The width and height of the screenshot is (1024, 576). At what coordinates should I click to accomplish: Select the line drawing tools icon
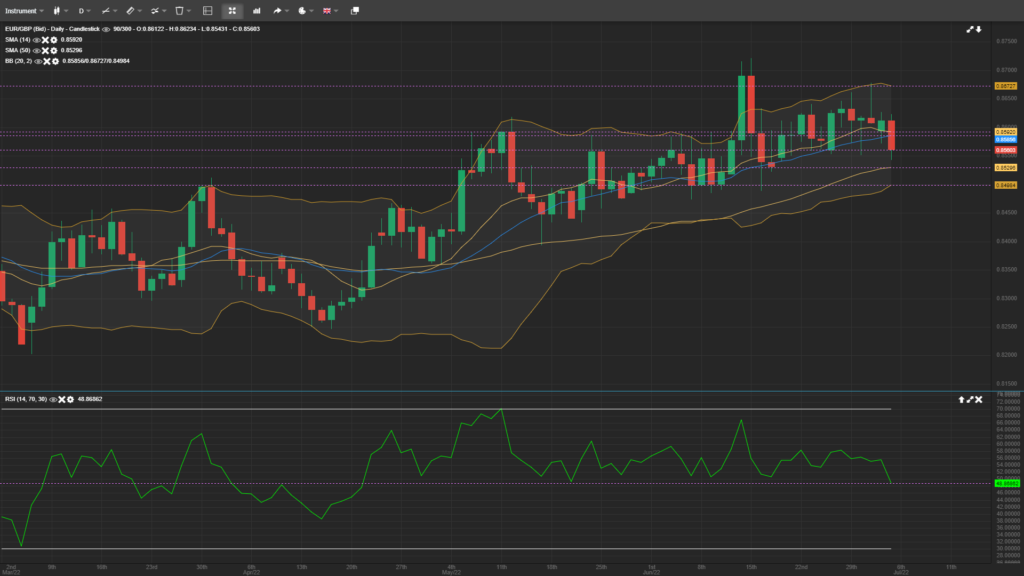(x=104, y=10)
